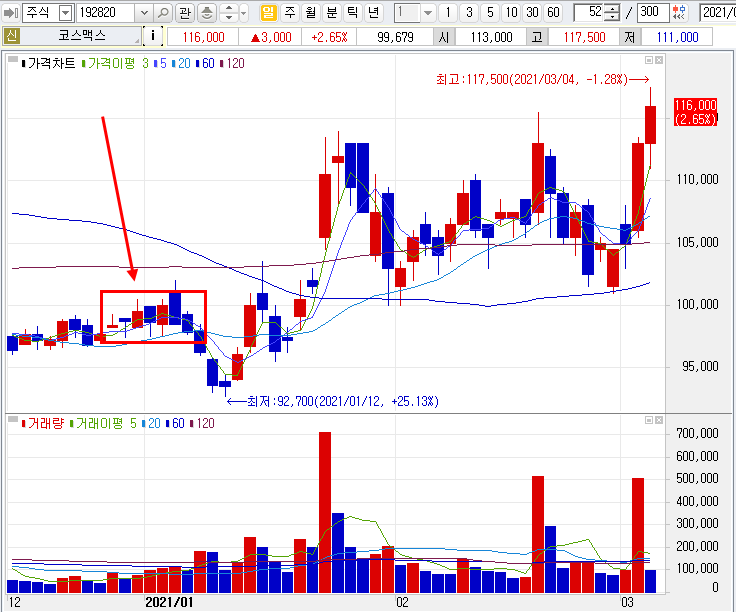Click the arrow-to-bar icon left of 주식
This screenshot has width=736, height=612.
coord(11,13)
